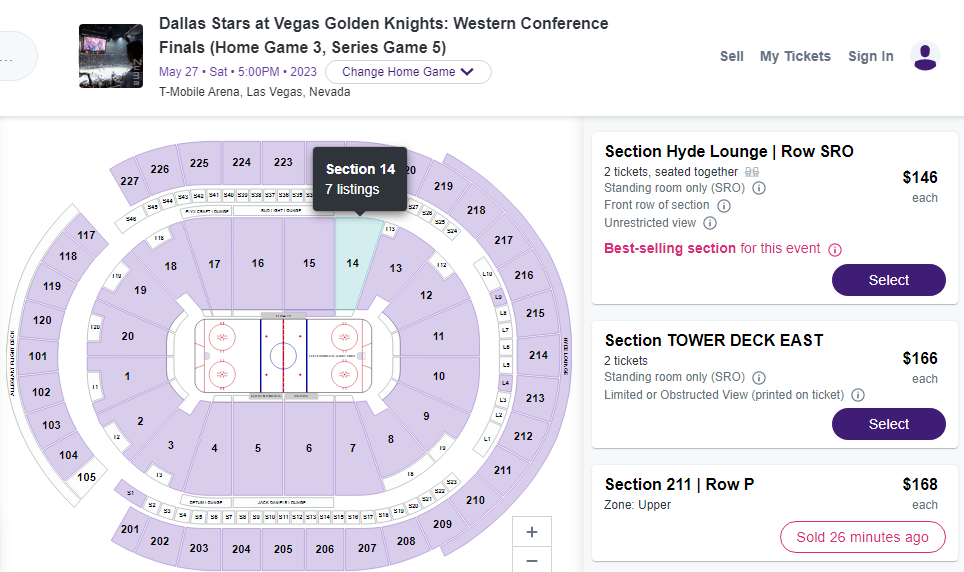
Task: Open the Change Home Game dropdown
Action: [408, 72]
